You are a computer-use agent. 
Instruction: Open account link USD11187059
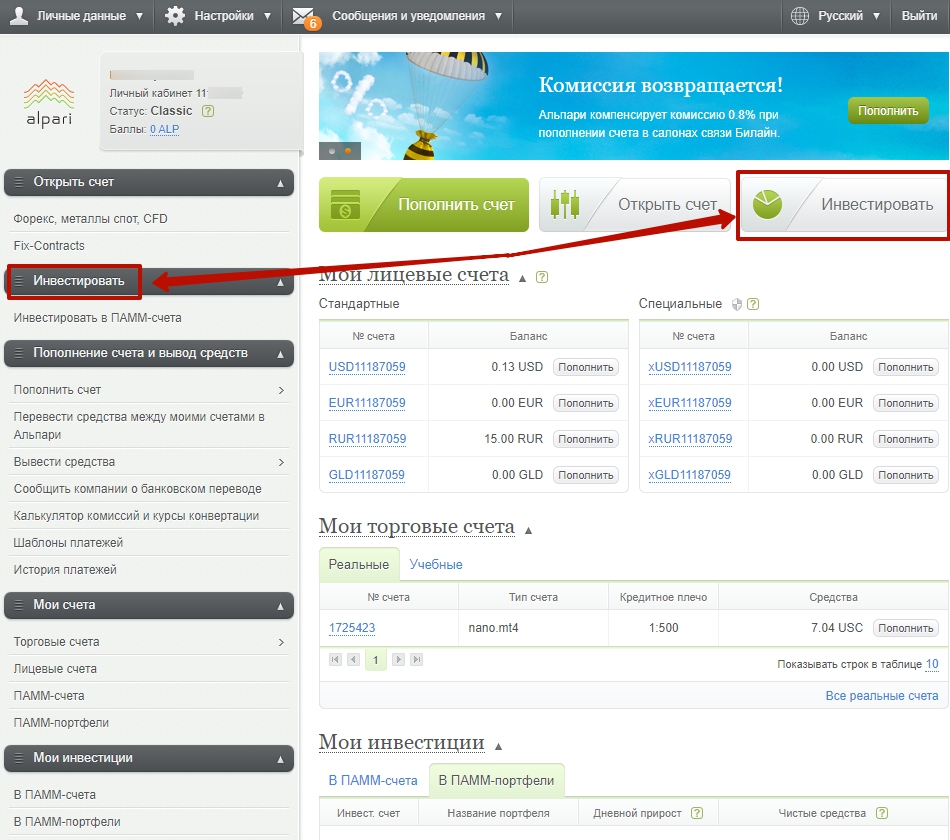367,367
